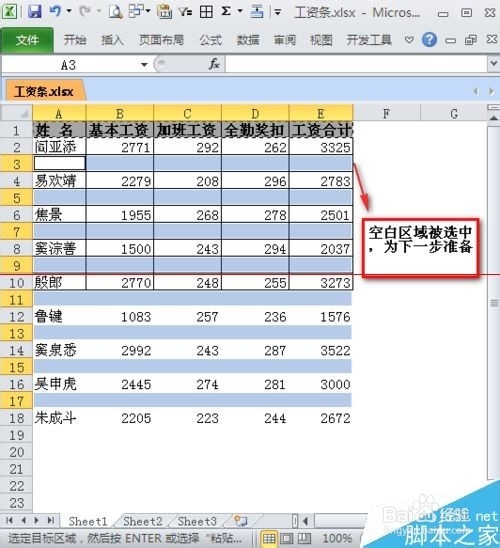Image resolution: width=500 pixels, height=548 pixels.
Task: Go to first sheet navigation arrow
Action: tap(9, 520)
